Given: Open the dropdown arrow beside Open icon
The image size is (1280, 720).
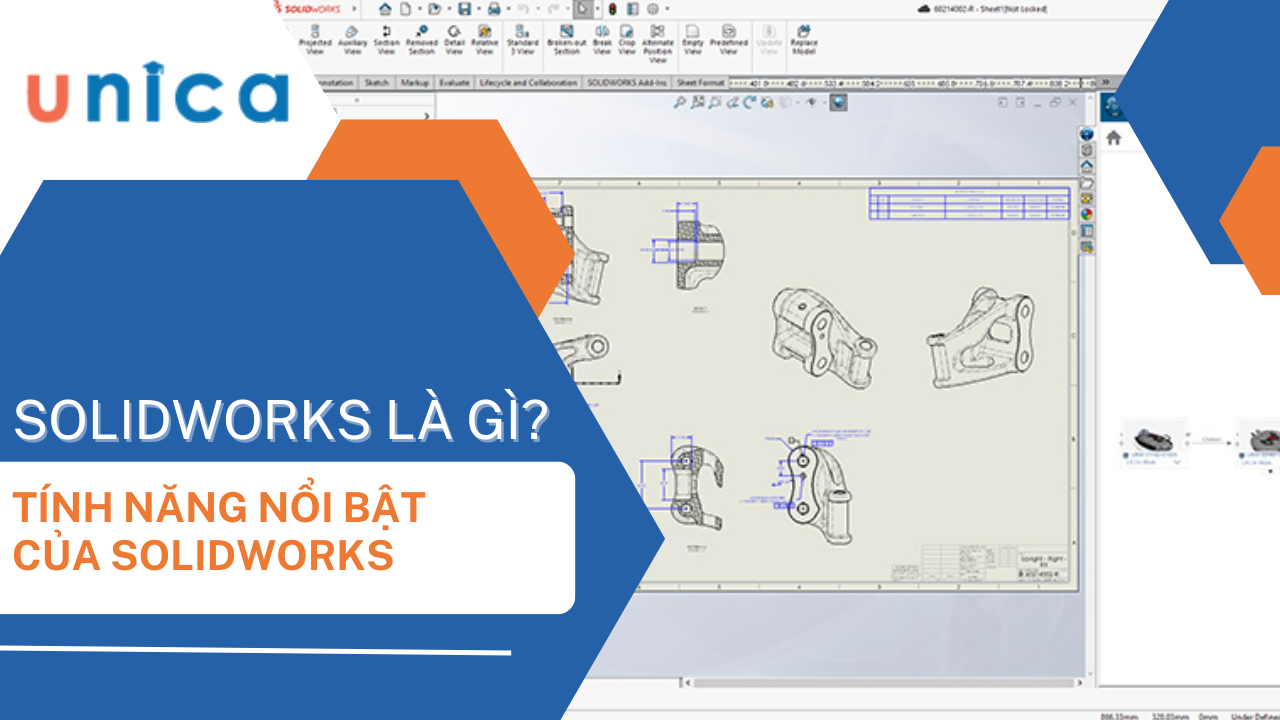Looking at the screenshot, I should coord(449,9).
